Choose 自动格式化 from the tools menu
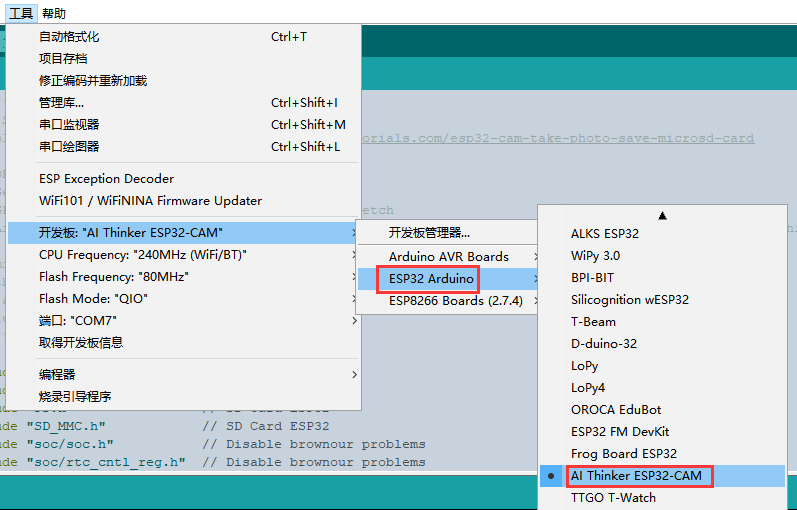This screenshot has height=510, width=797. click(184, 37)
